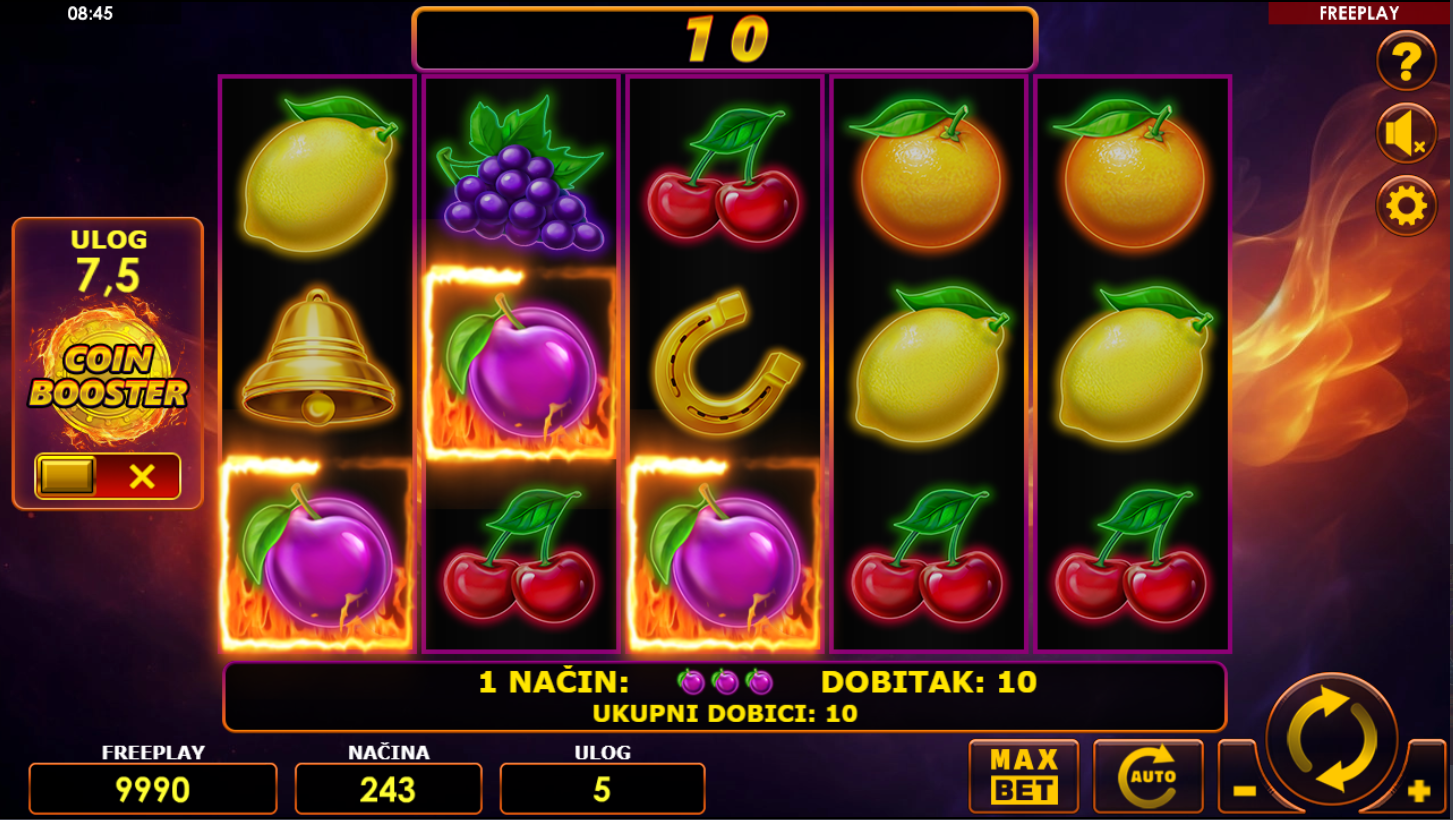
Task: Click the win amount display at top
Action: point(725,39)
